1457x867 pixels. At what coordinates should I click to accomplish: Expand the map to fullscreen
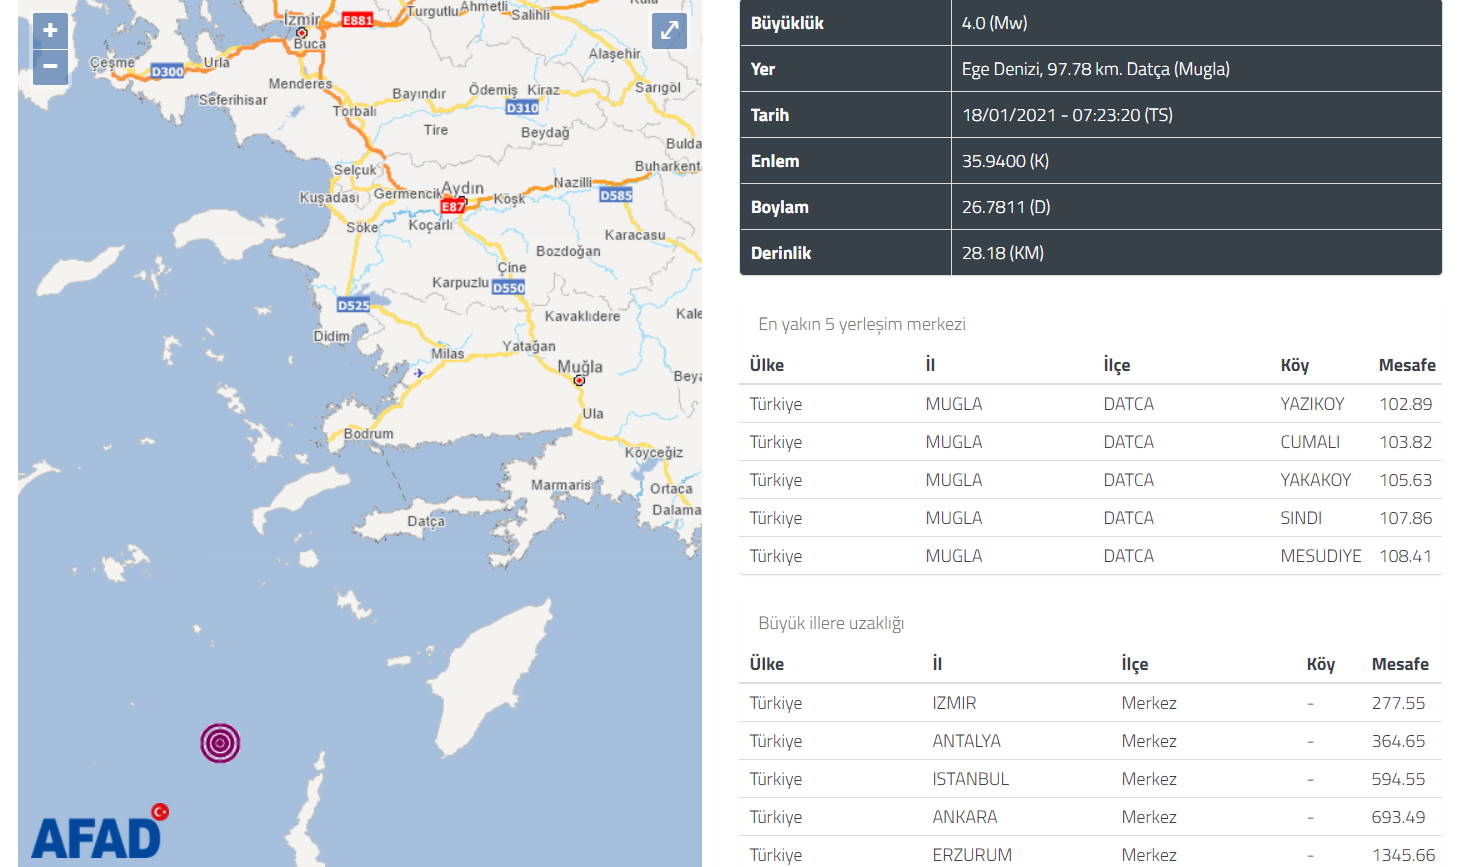669,31
